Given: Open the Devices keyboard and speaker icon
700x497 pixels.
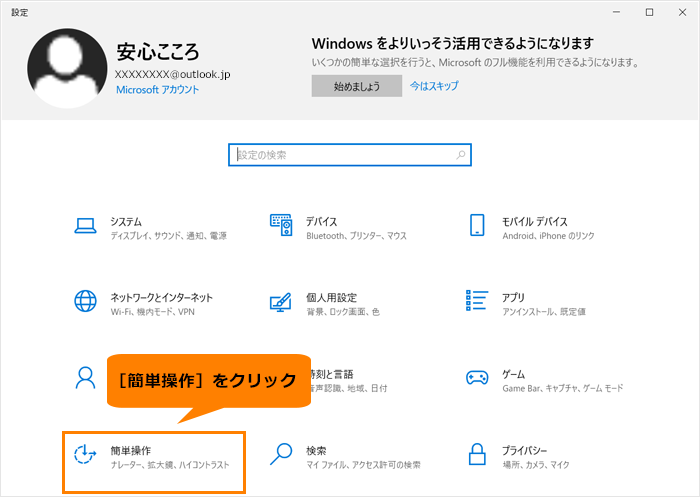Looking at the screenshot, I should (281, 225).
